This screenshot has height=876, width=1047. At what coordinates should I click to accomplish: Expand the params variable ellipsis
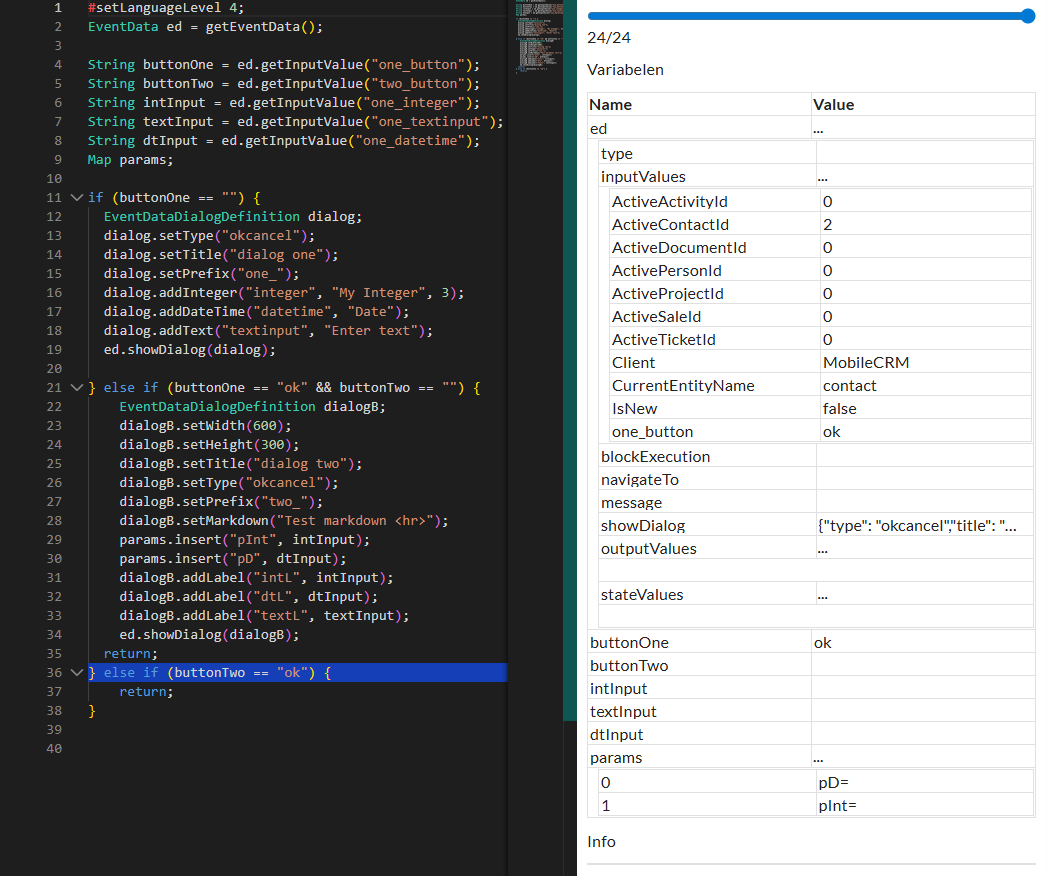(818, 758)
